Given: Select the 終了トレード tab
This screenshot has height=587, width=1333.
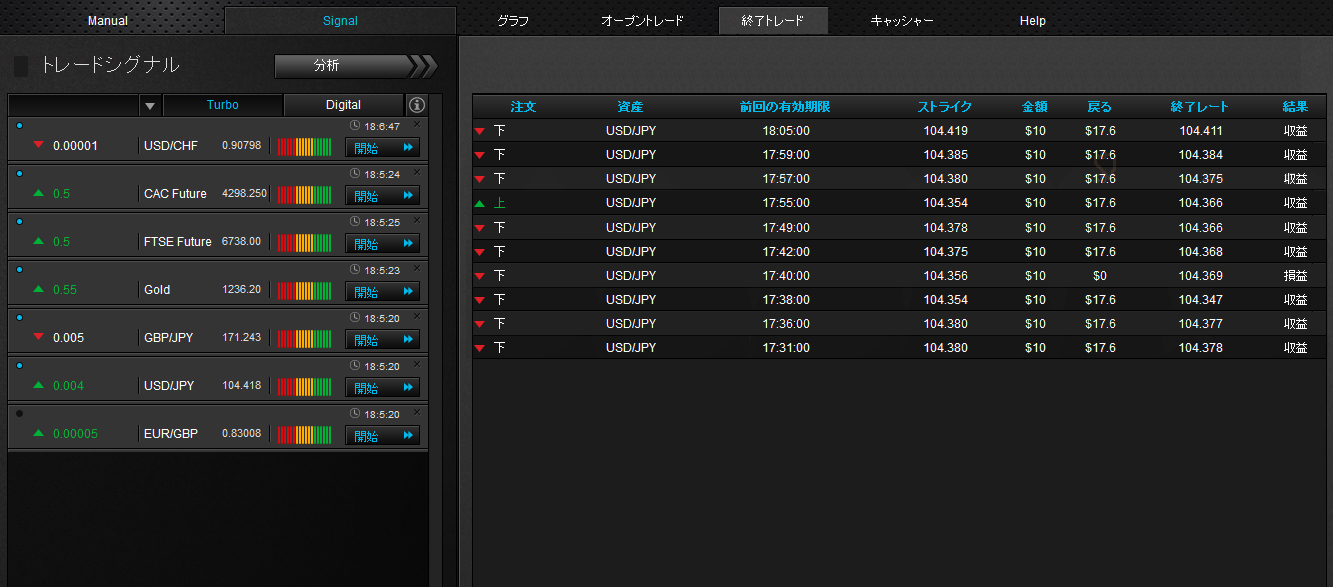Looking at the screenshot, I should (773, 21).
